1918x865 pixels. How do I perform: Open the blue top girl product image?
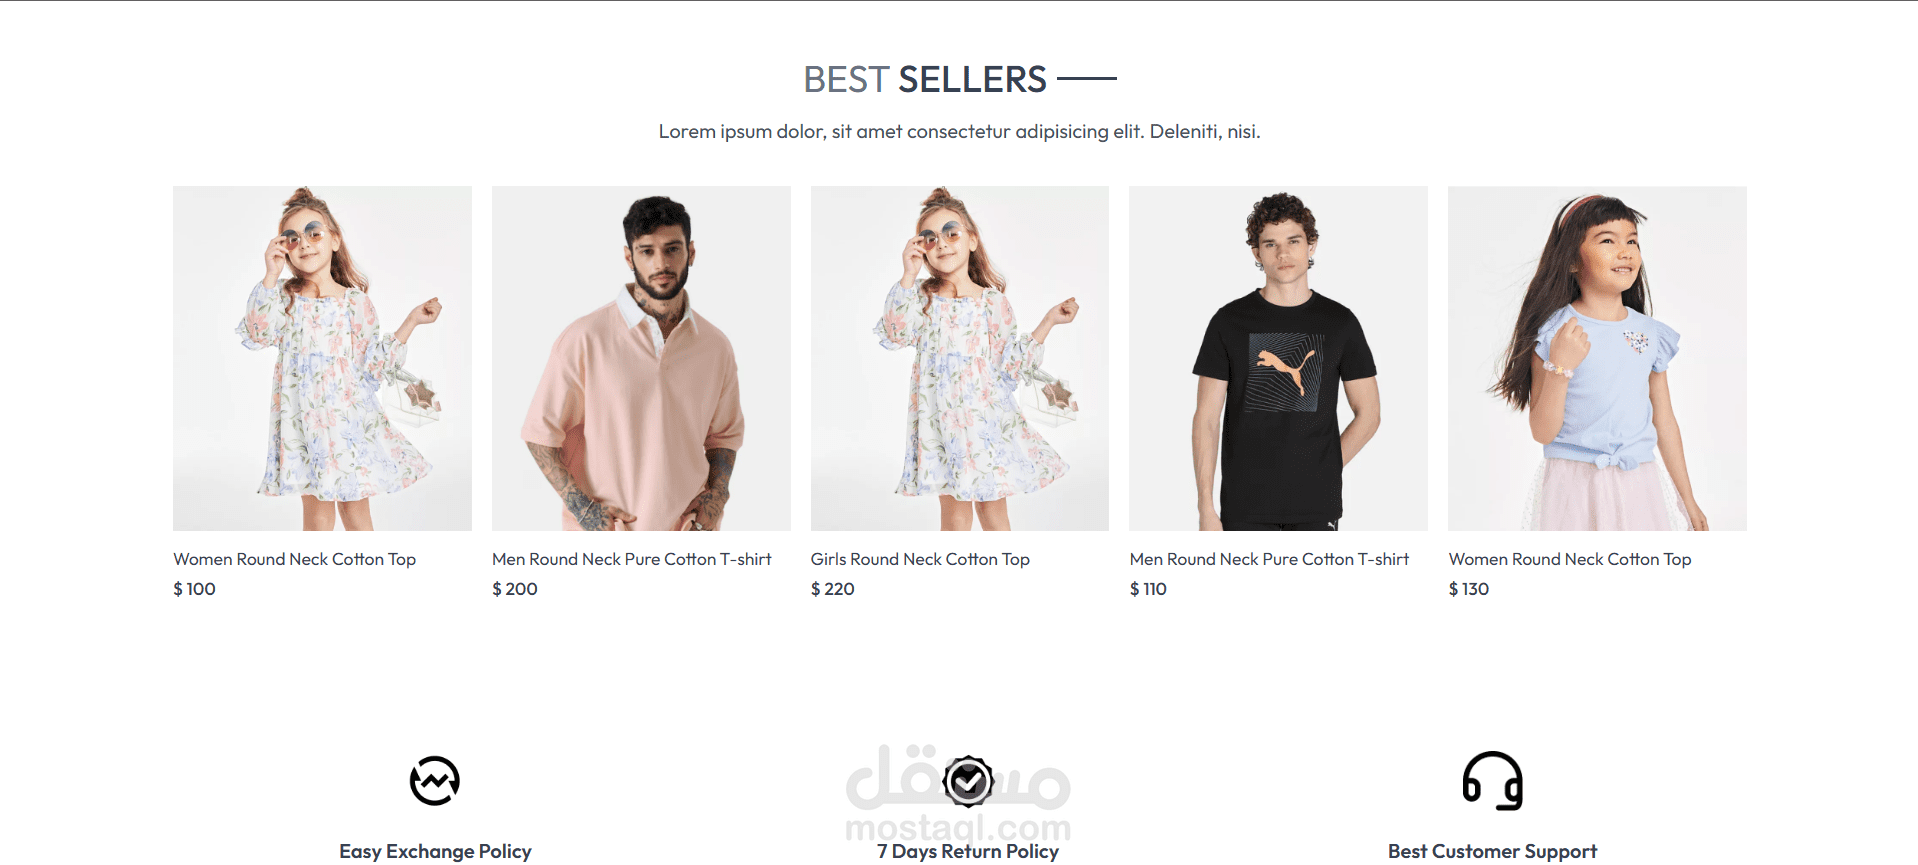pos(1597,358)
